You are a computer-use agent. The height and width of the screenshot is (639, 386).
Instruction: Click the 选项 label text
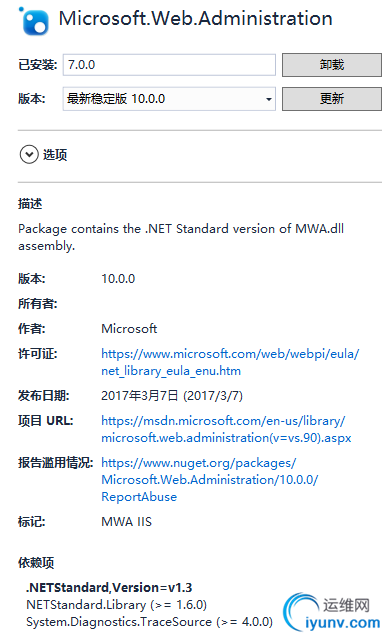coord(55,155)
